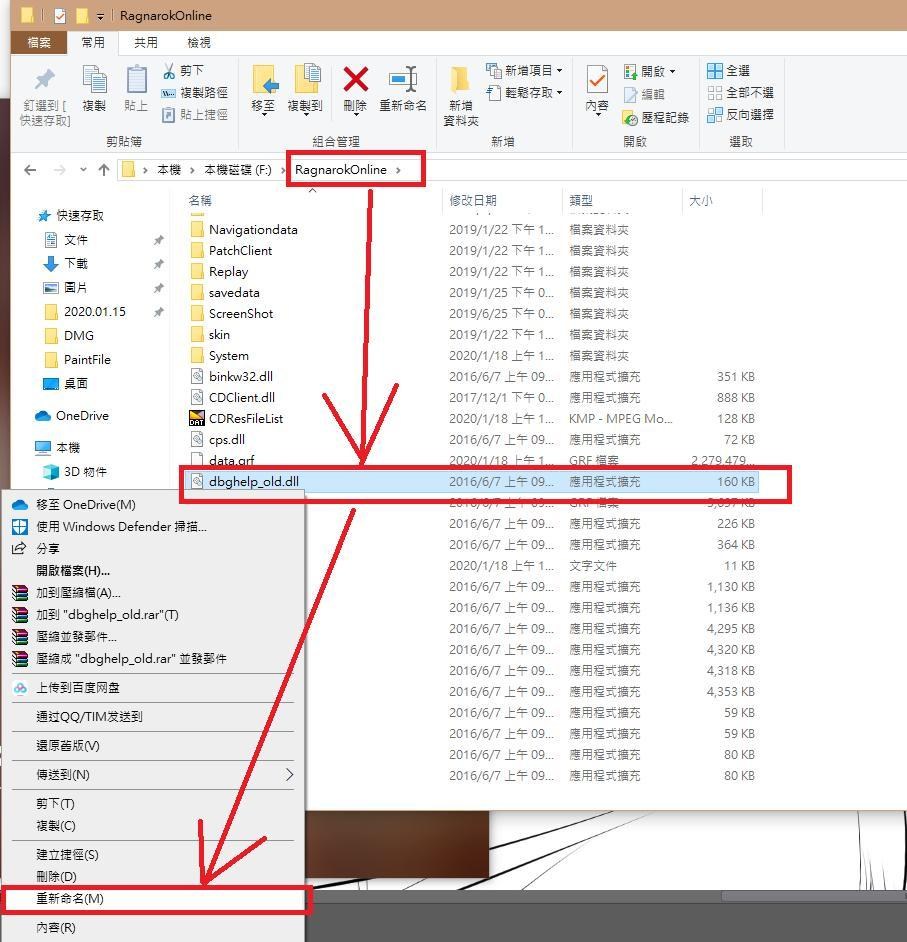Click the Cut scissors icon
The height and width of the screenshot is (942, 907).
coord(169,71)
